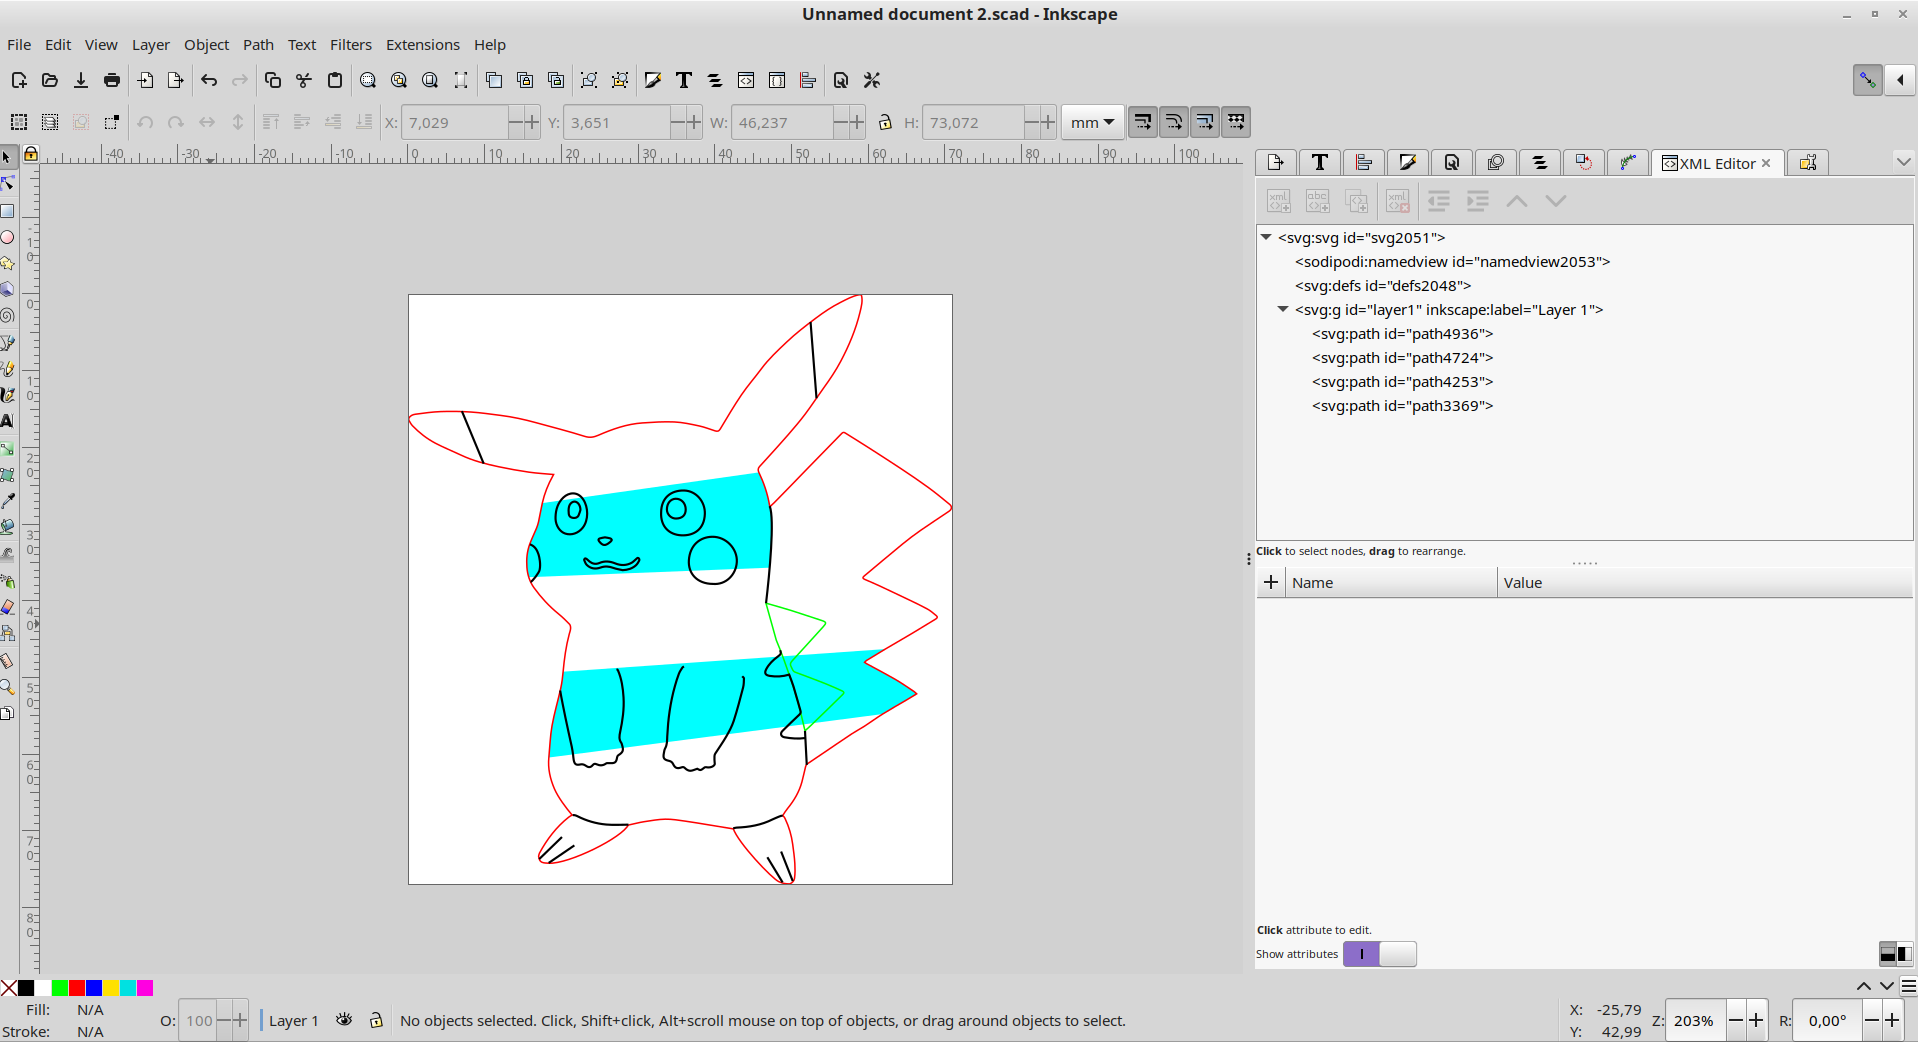The image size is (1918, 1042).
Task: Open the Layer menu
Action: pos(151,45)
